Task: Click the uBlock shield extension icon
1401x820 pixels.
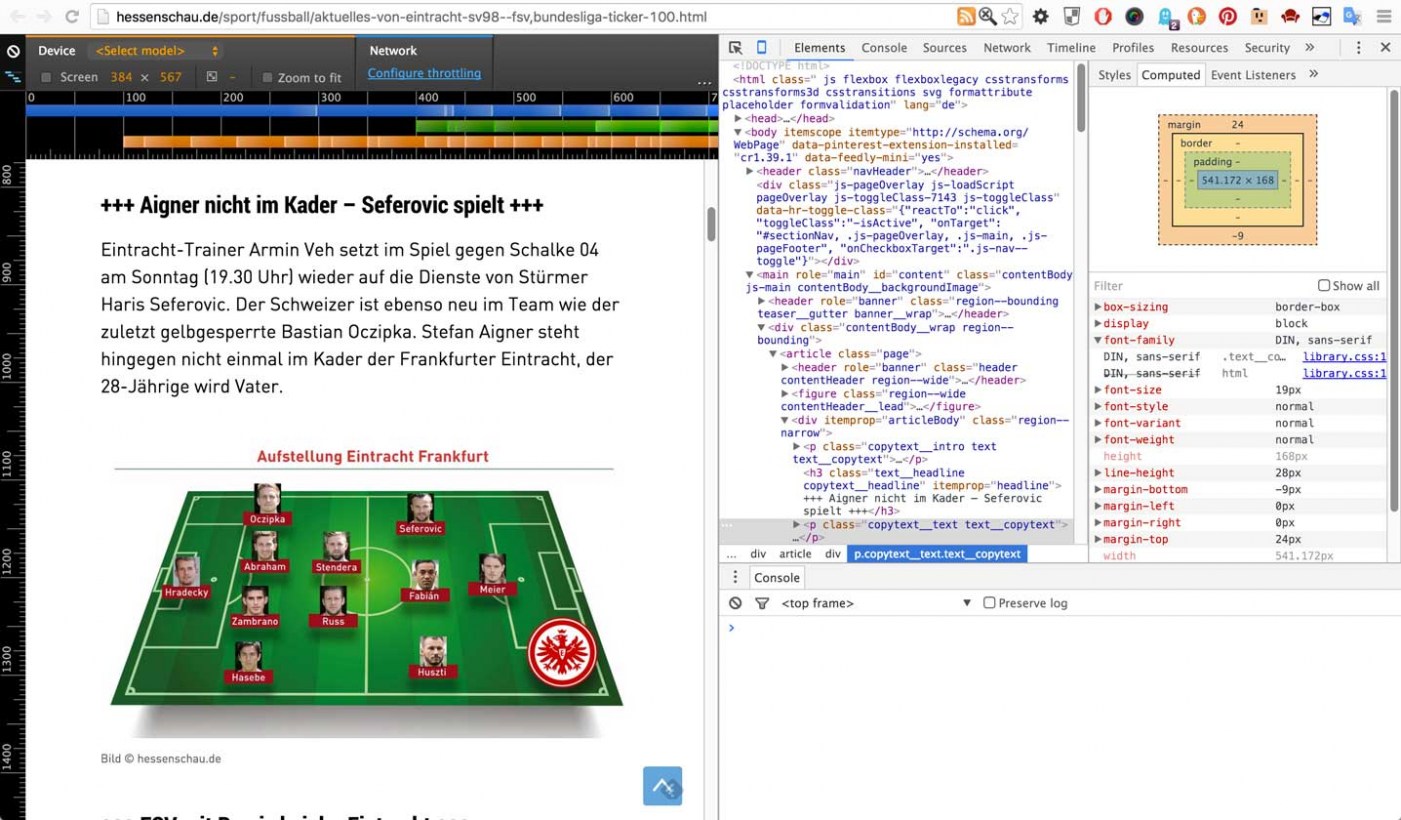Action: click(1071, 16)
